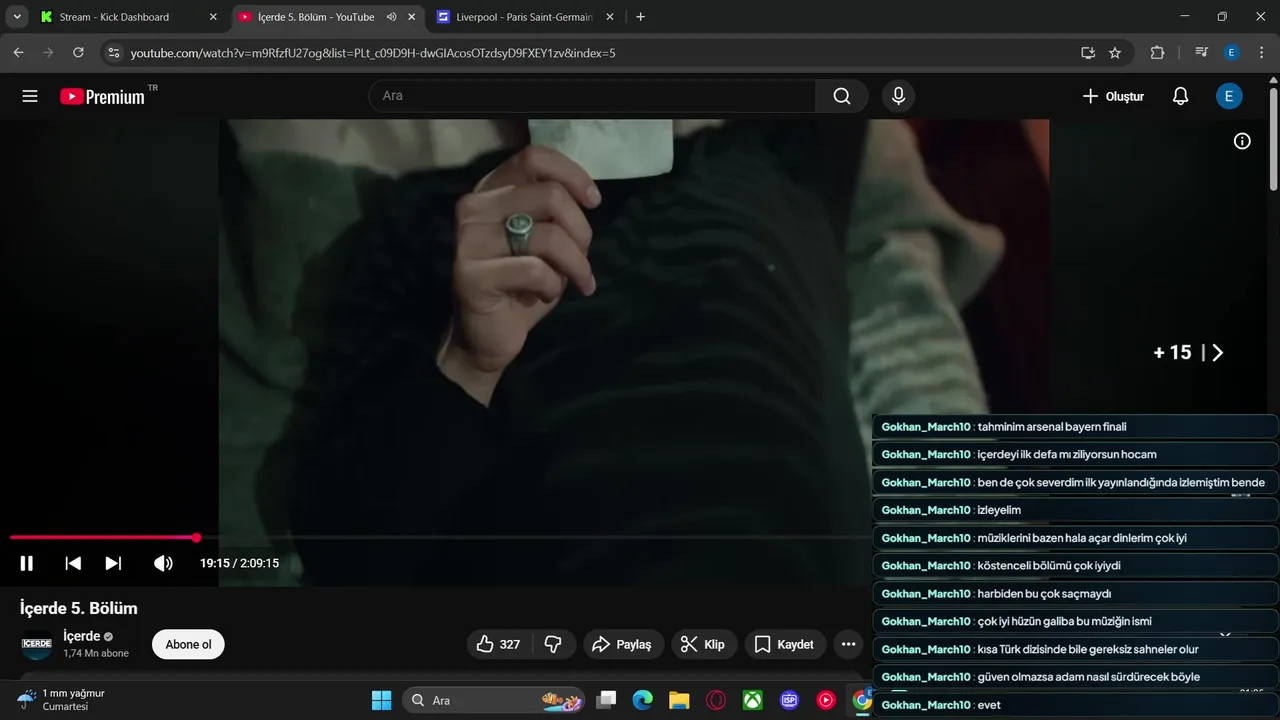Show the video info card icon

1242,141
